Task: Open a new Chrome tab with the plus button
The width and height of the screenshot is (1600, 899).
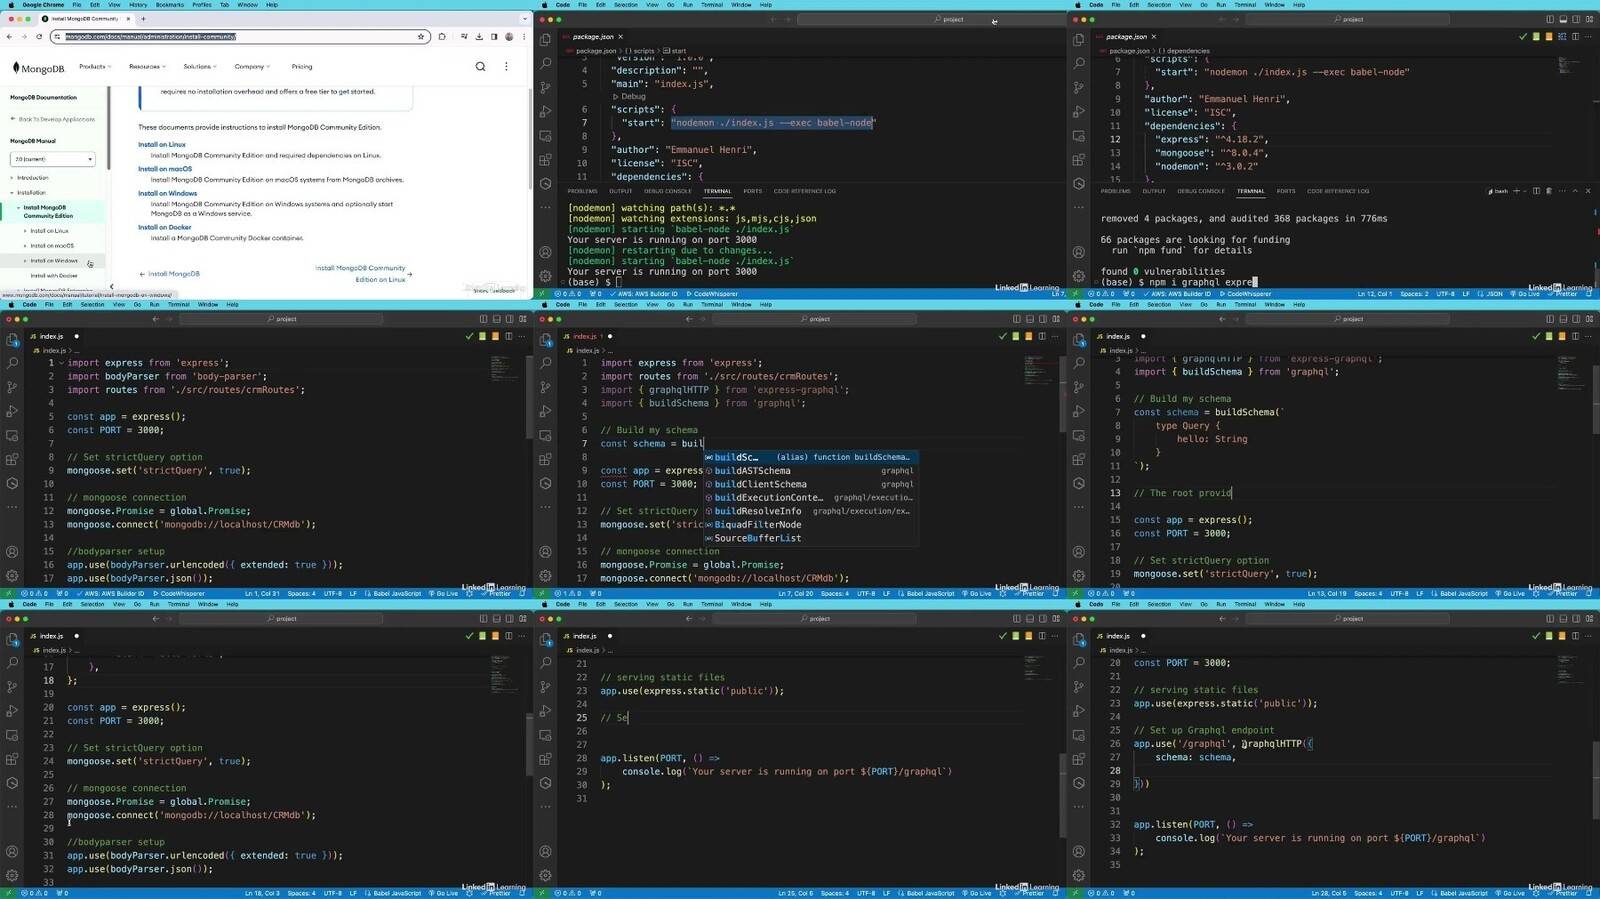Action: (x=143, y=18)
